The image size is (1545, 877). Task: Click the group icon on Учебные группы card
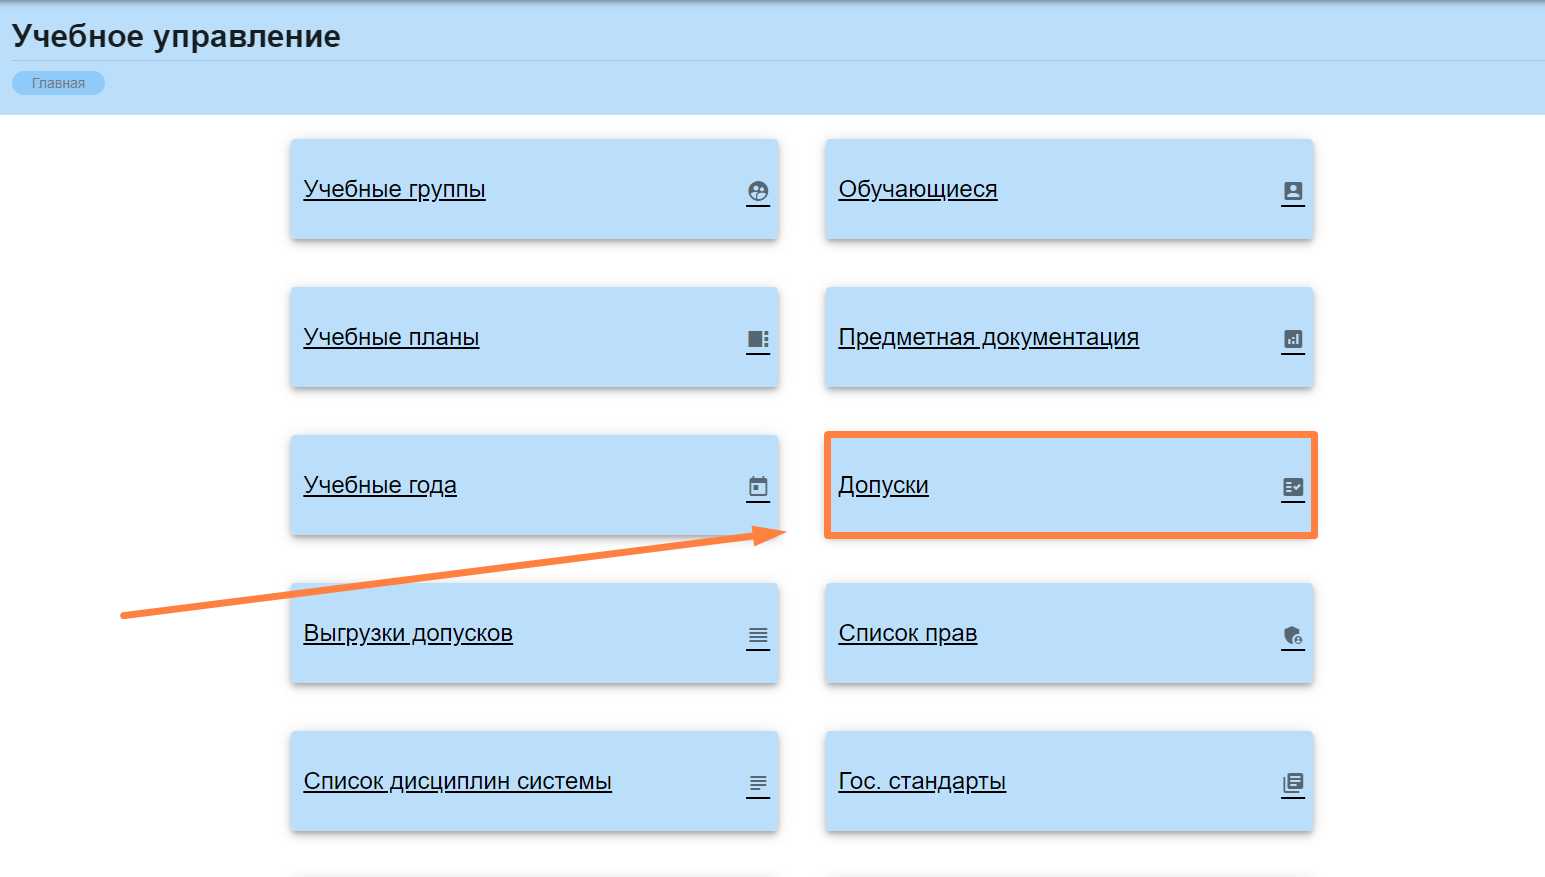[758, 191]
